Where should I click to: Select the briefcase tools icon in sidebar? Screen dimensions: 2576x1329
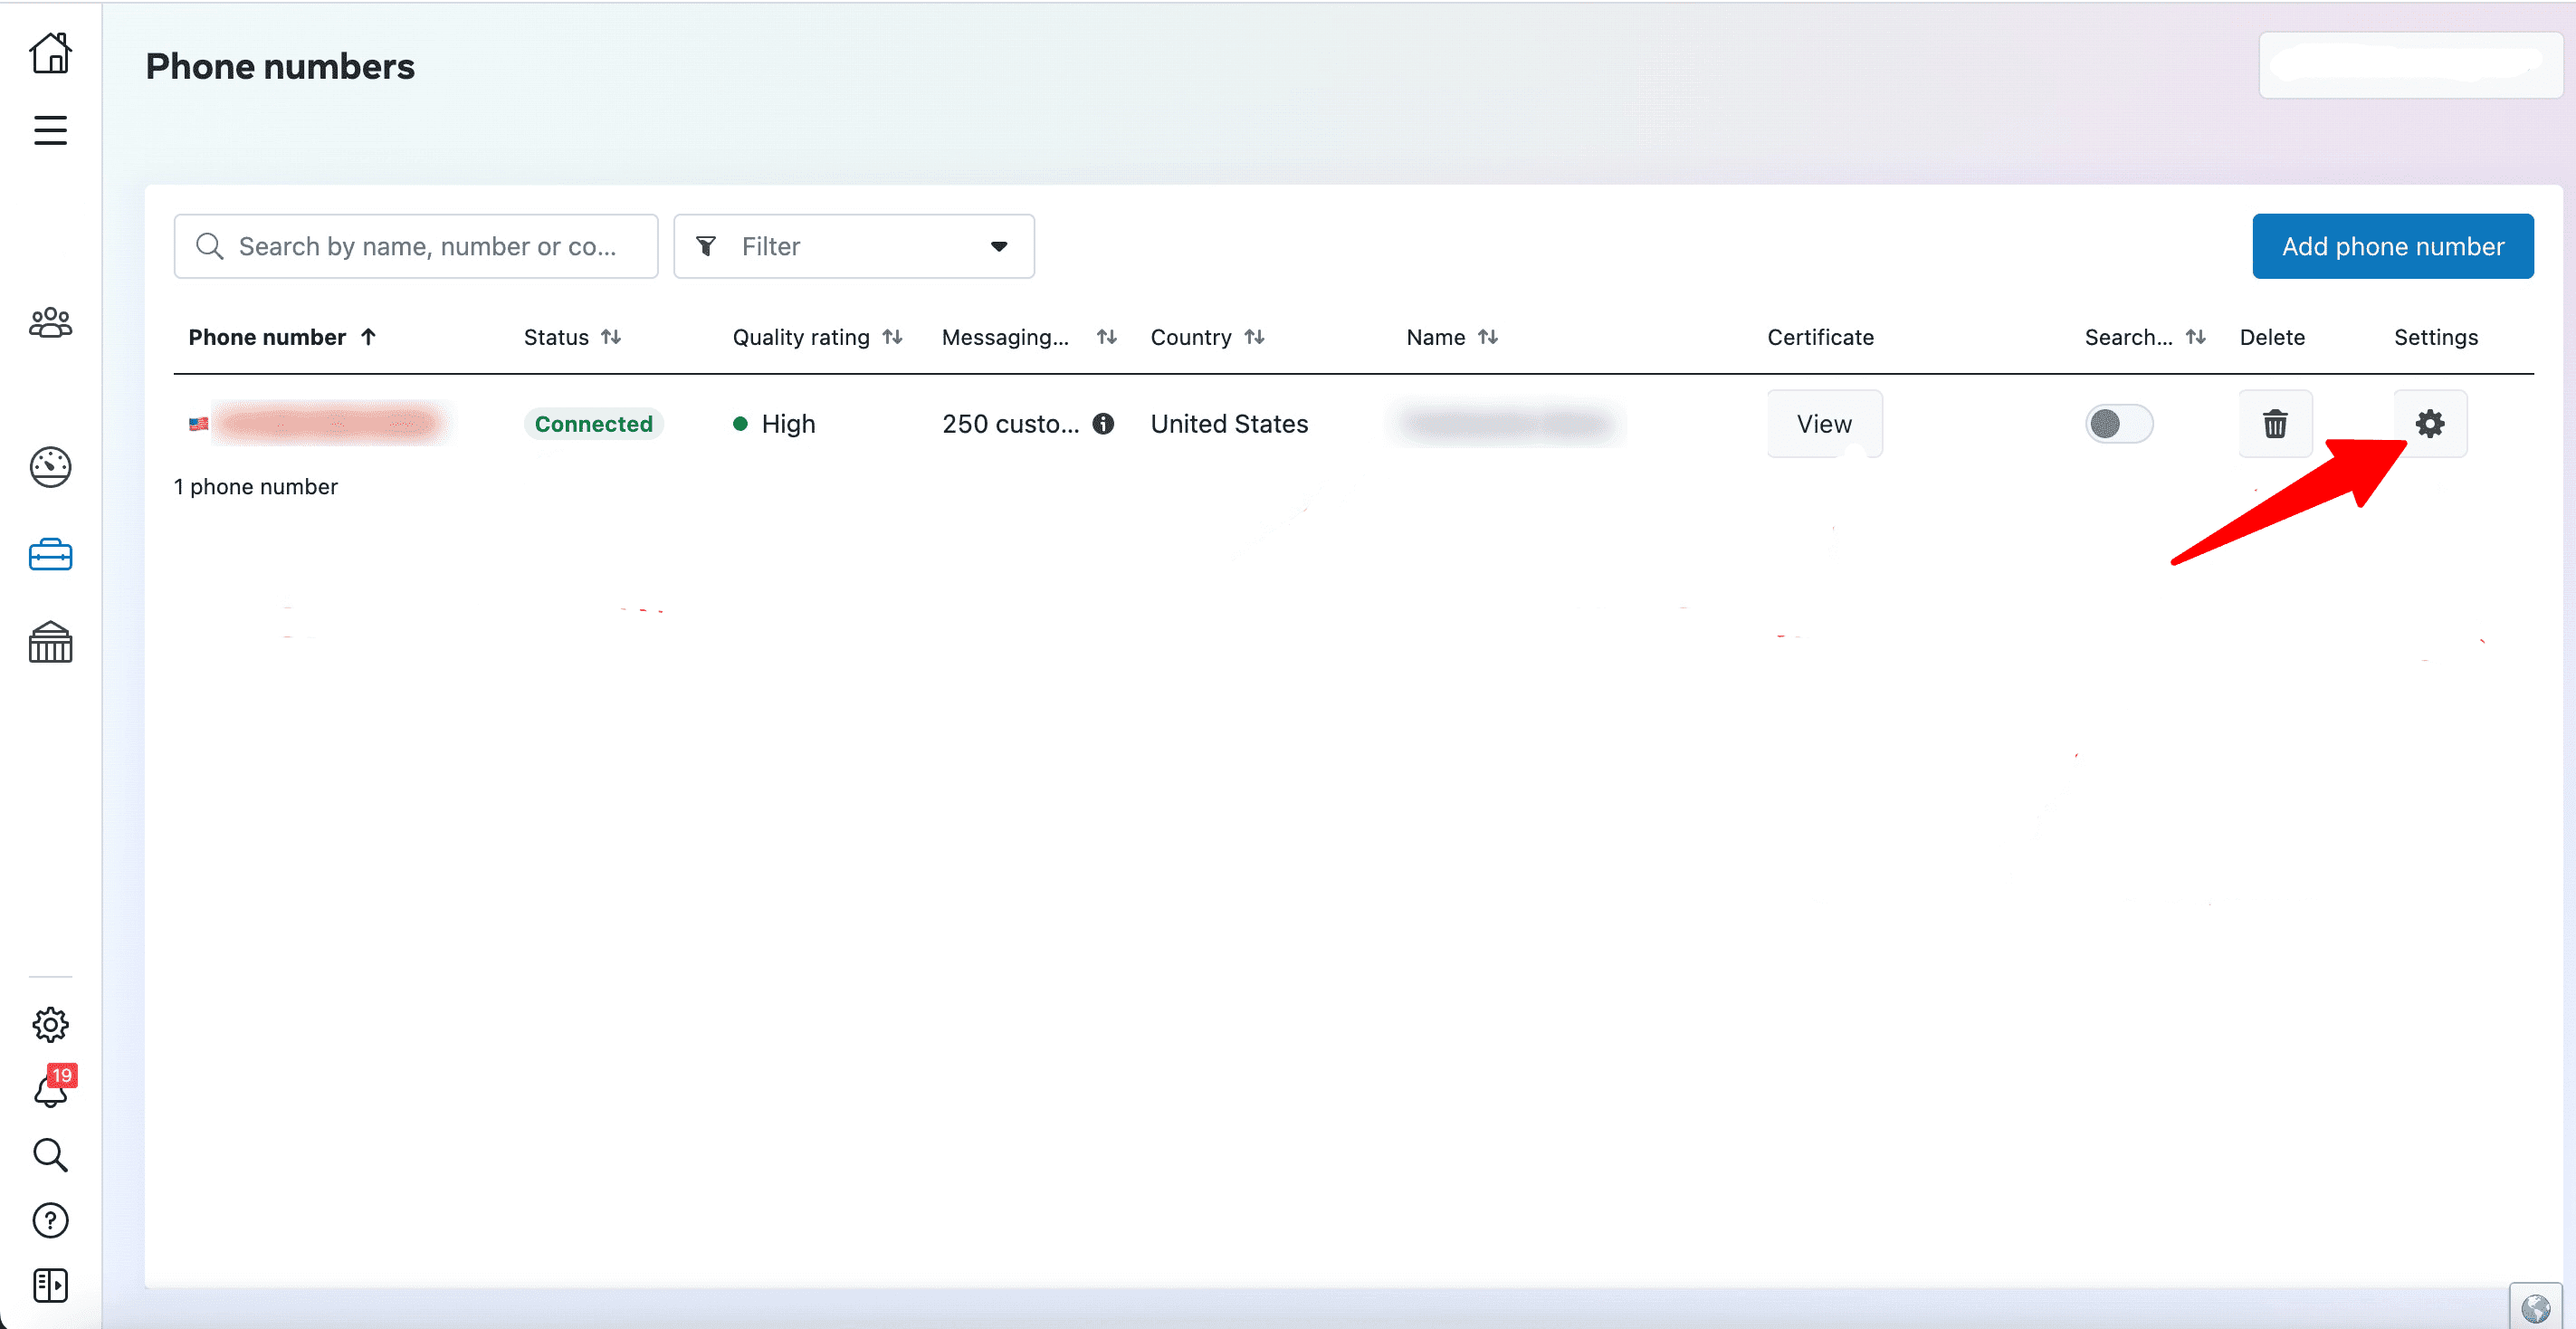(x=50, y=555)
